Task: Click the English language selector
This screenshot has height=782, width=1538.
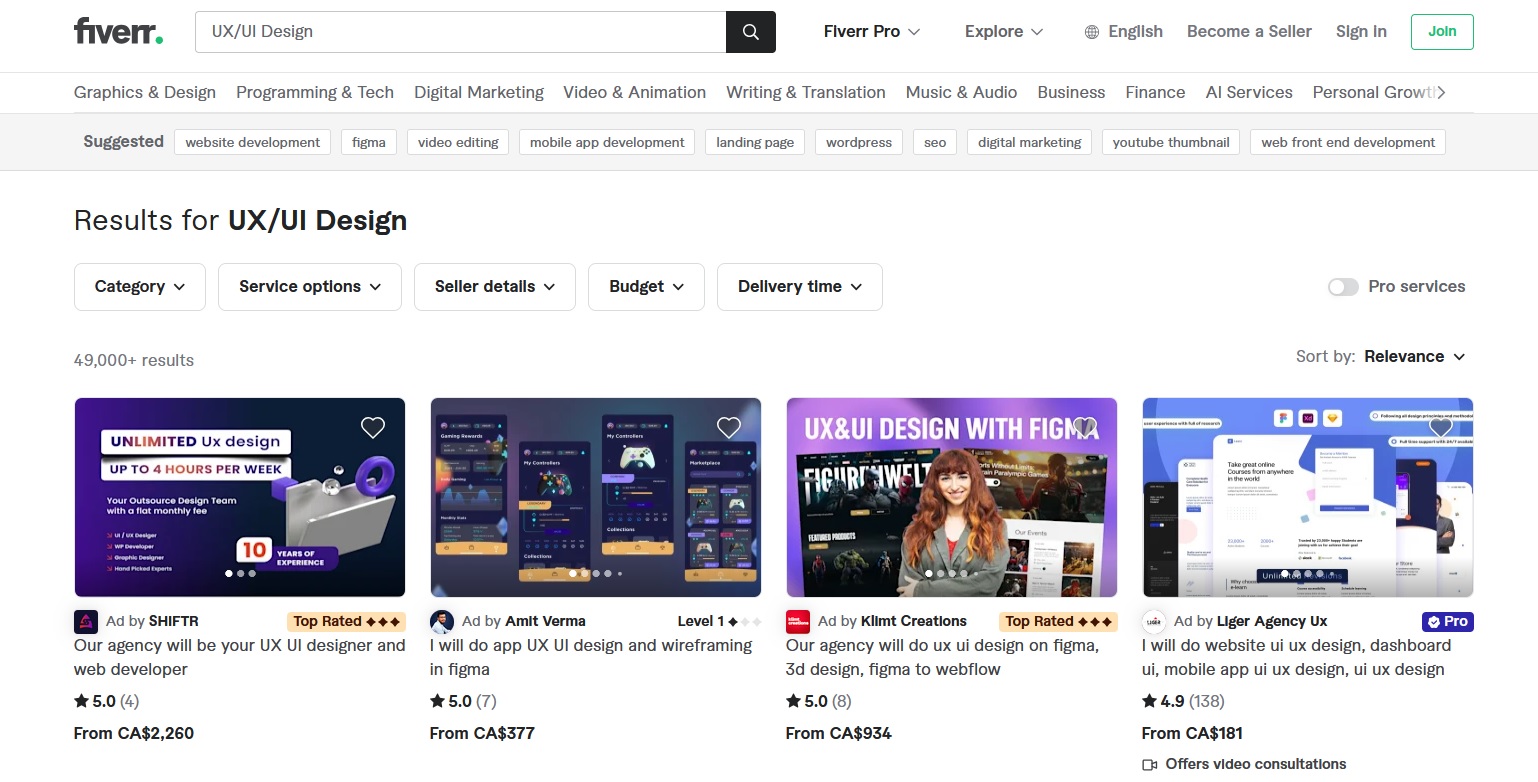Action: [x=1124, y=32]
